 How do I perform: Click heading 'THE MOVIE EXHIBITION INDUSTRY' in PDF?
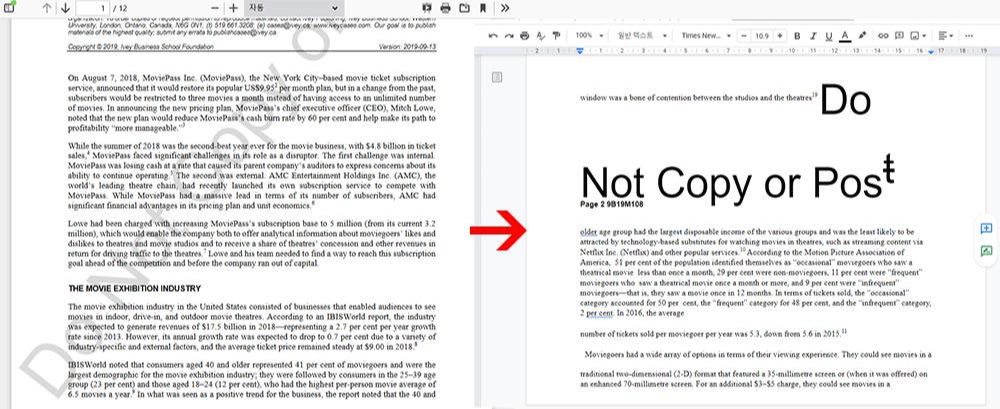pos(135,288)
